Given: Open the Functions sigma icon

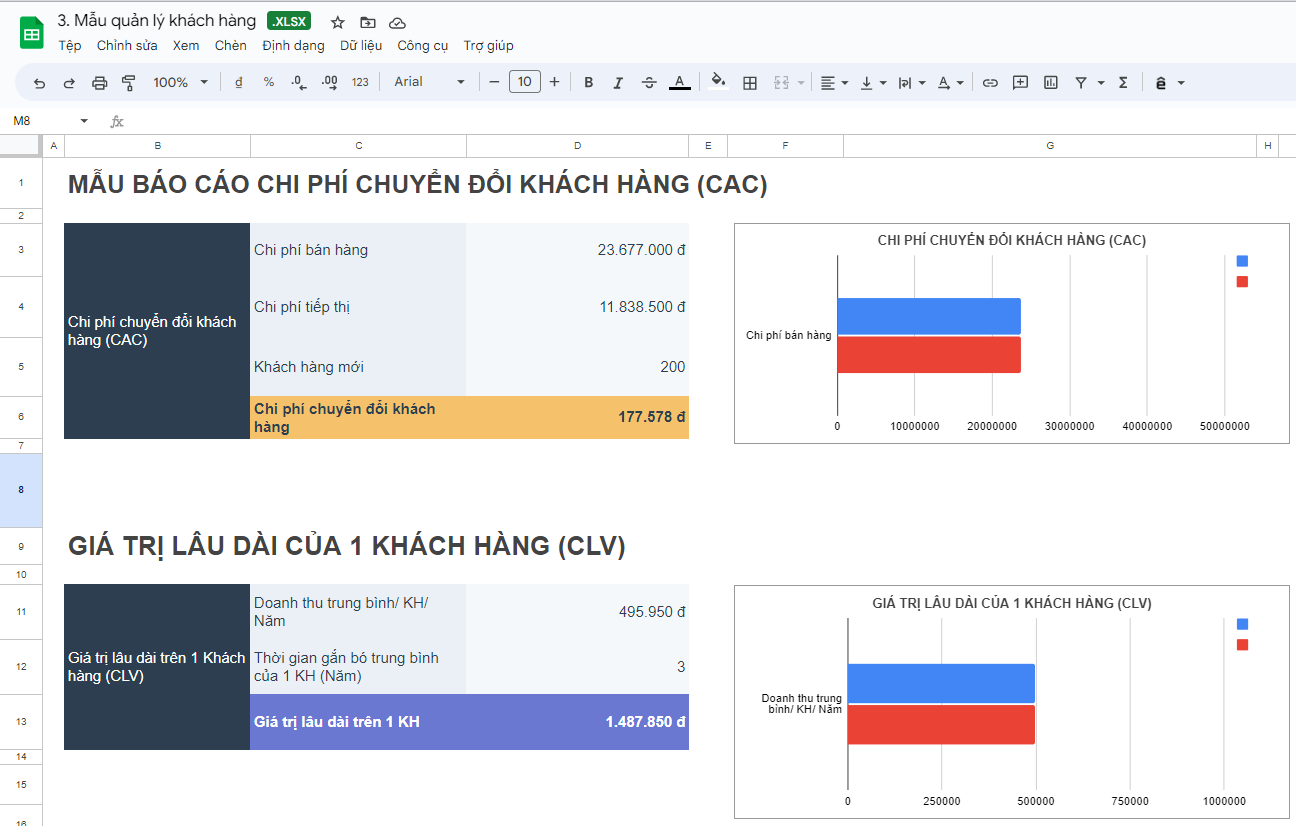Looking at the screenshot, I should 1123,82.
